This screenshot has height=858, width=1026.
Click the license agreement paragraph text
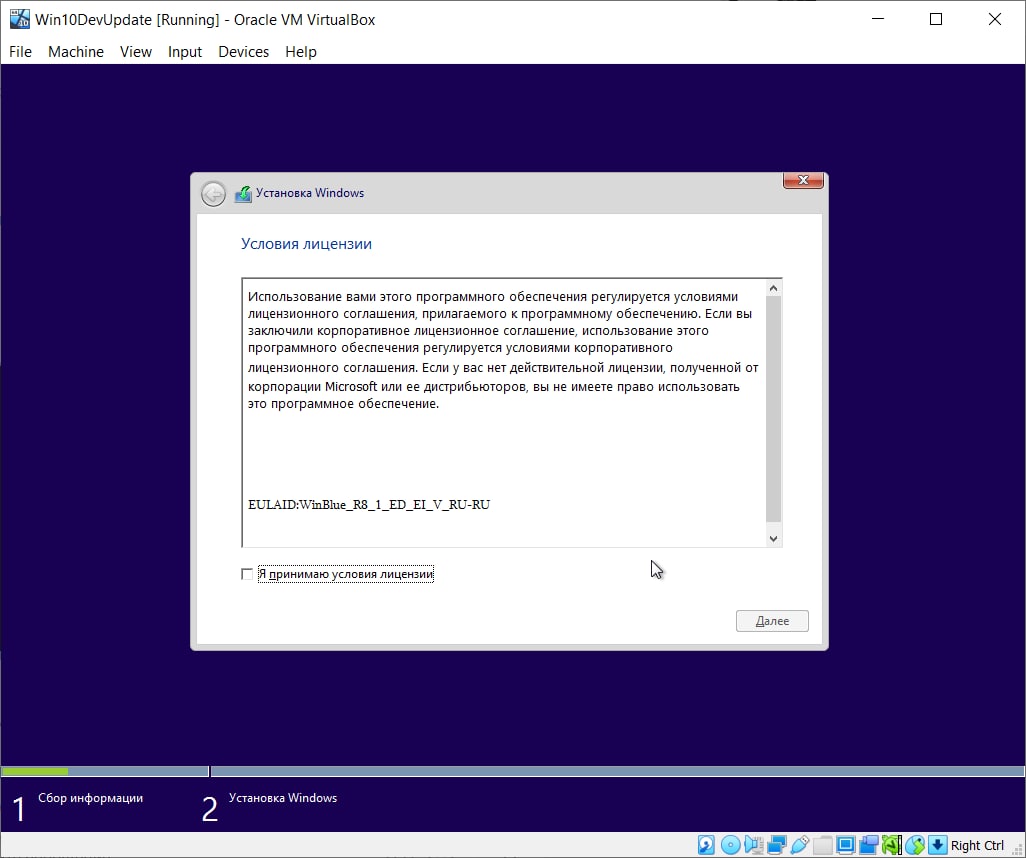[x=503, y=350]
